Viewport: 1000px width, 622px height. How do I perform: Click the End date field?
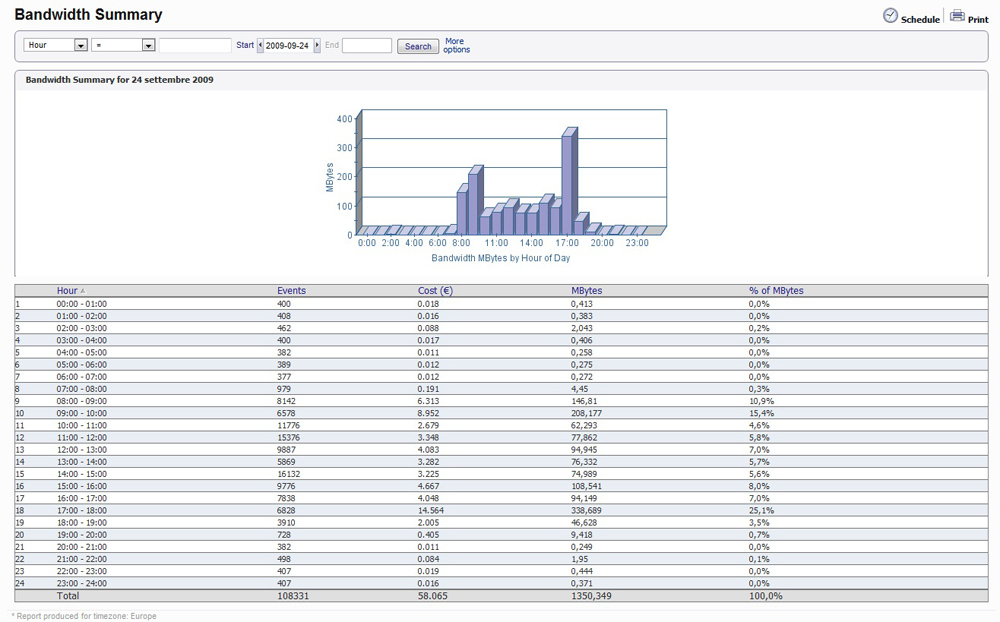pyautogui.click(x=367, y=45)
